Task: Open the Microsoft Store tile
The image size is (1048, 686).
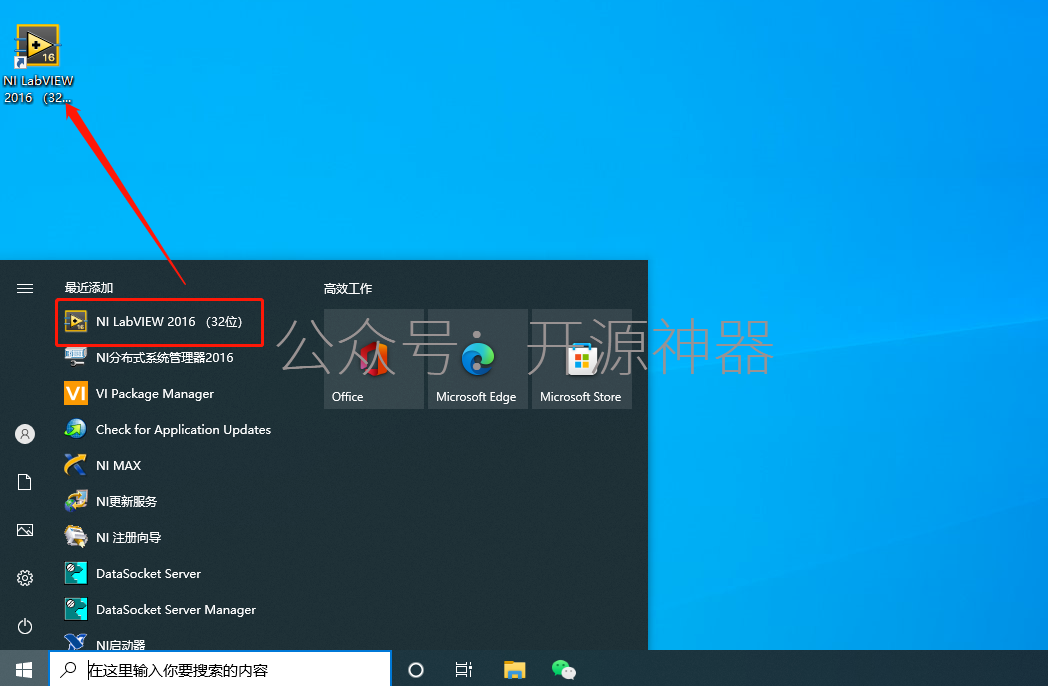Action: [581, 358]
